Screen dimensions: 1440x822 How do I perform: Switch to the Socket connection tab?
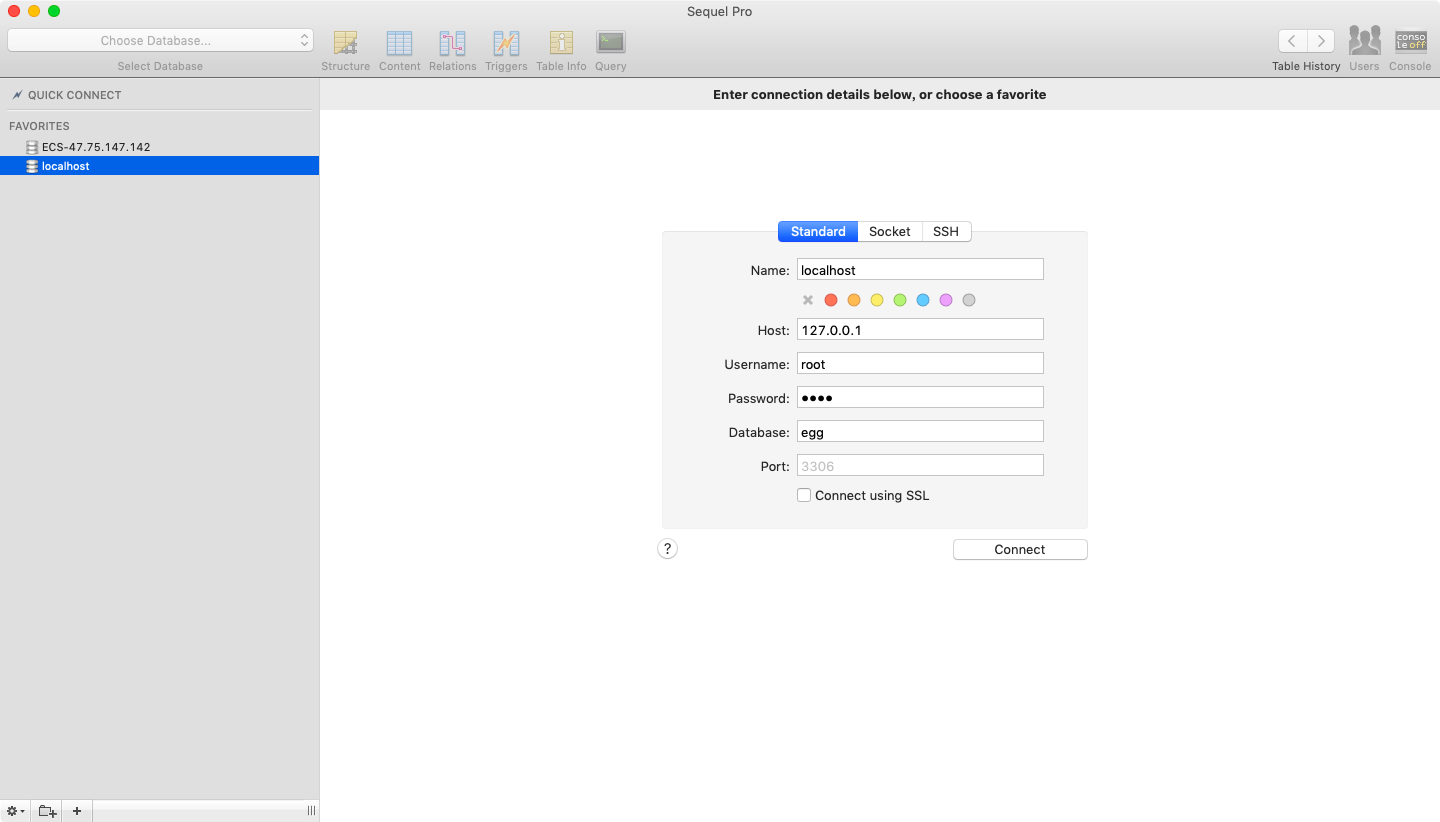pyautogui.click(x=889, y=231)
